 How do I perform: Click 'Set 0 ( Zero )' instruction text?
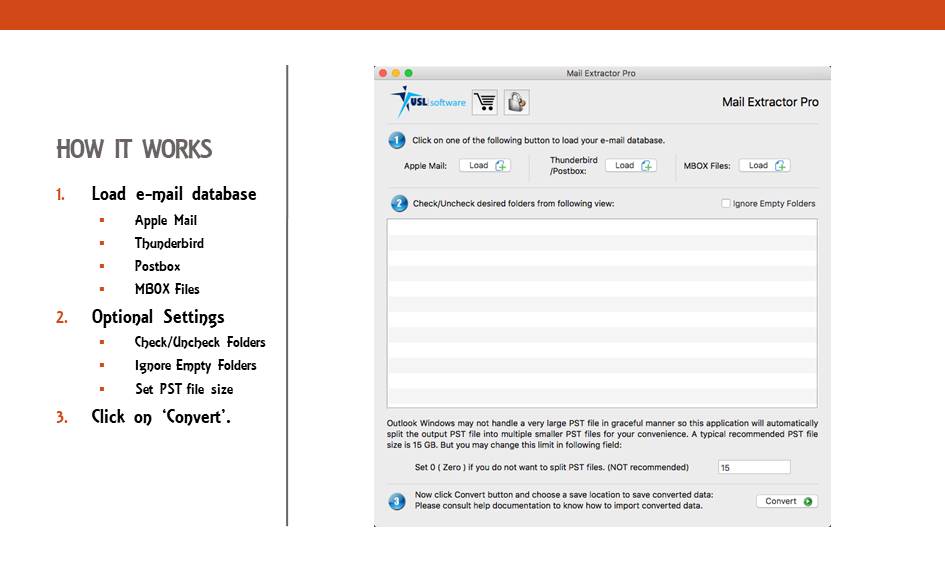point(551,467)
